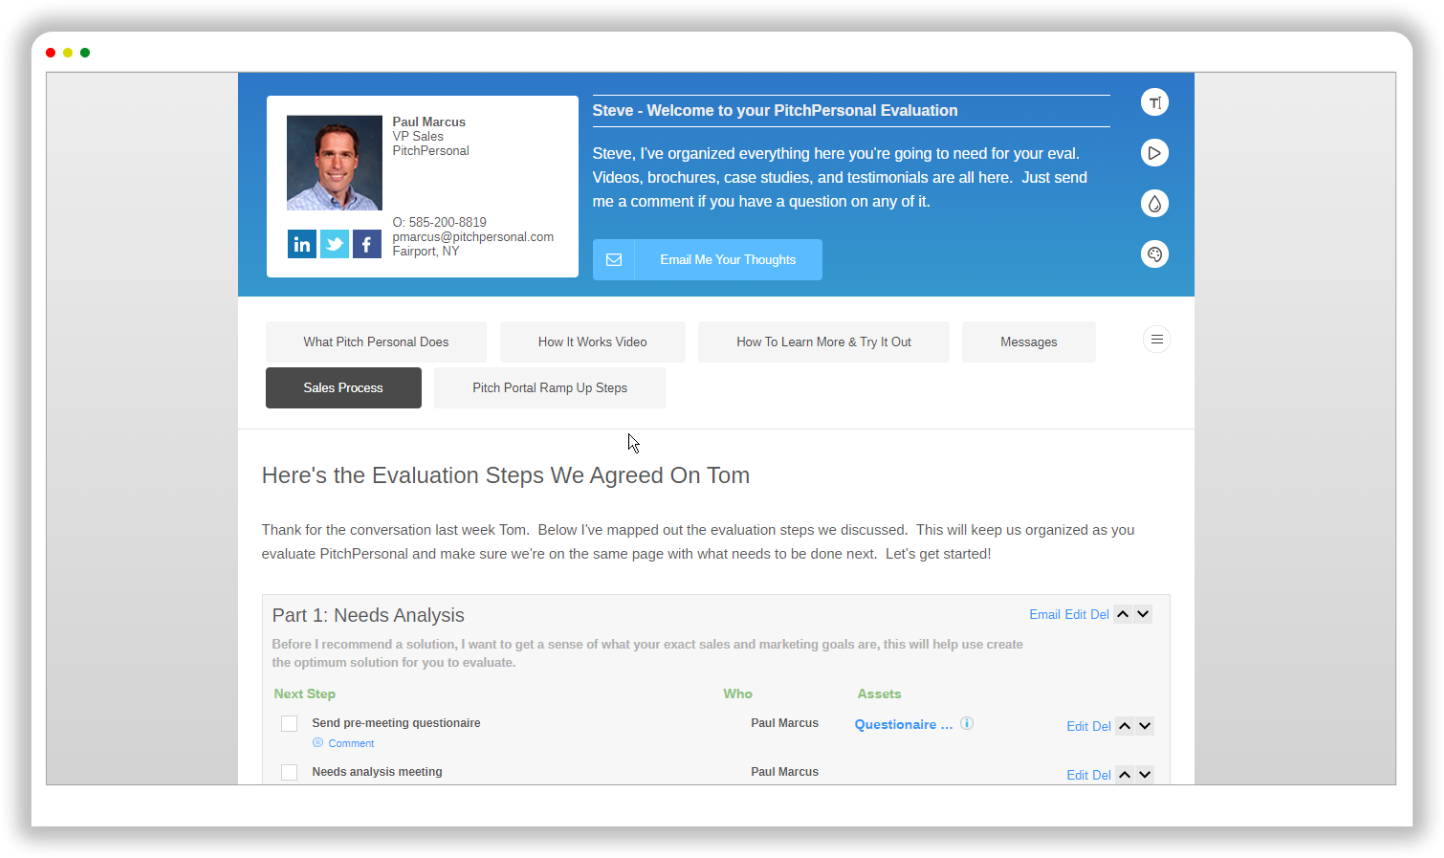The height and width of the screenshot is (858, 1444).
Task: Click the Assets column header
Action: [879, 694]
